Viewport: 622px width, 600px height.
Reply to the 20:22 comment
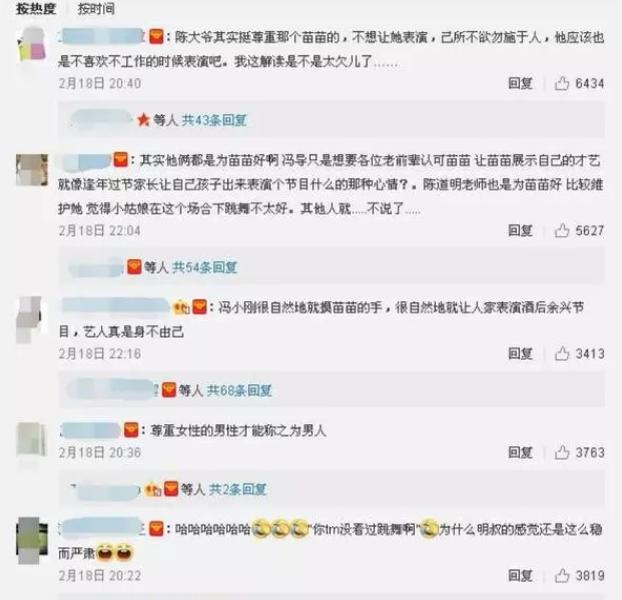pyautogui.click(x=520, y=576)
